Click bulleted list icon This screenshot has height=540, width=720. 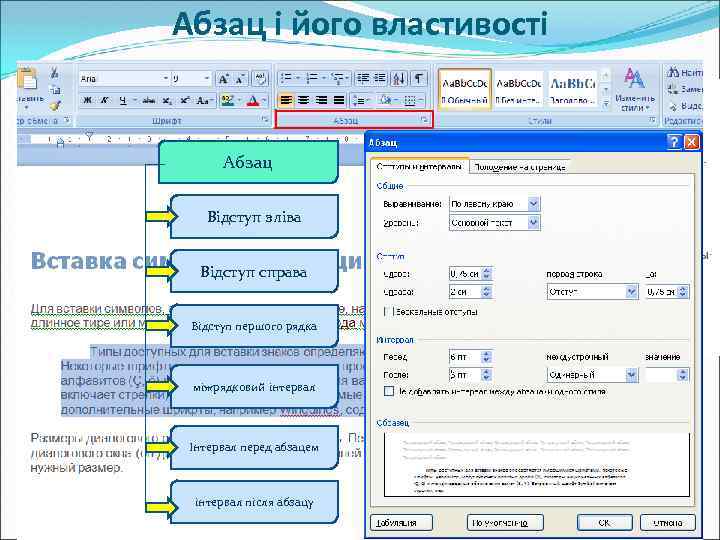(287, 78)
